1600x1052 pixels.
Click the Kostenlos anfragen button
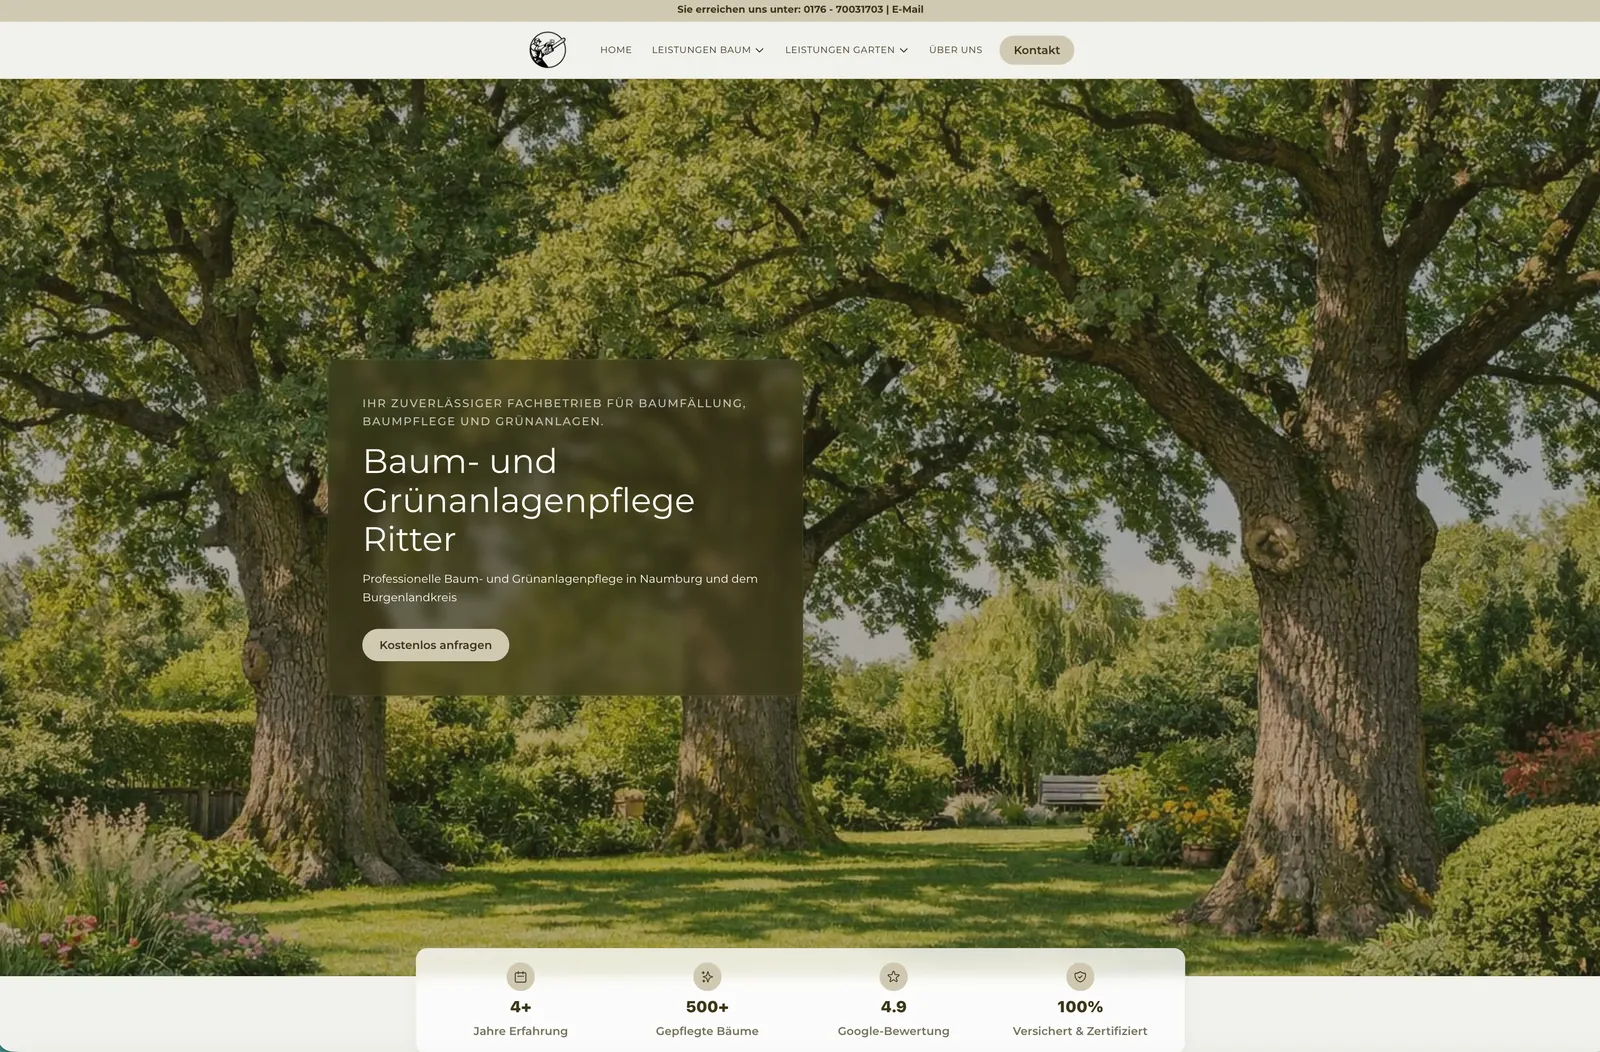tap(435, 644)
